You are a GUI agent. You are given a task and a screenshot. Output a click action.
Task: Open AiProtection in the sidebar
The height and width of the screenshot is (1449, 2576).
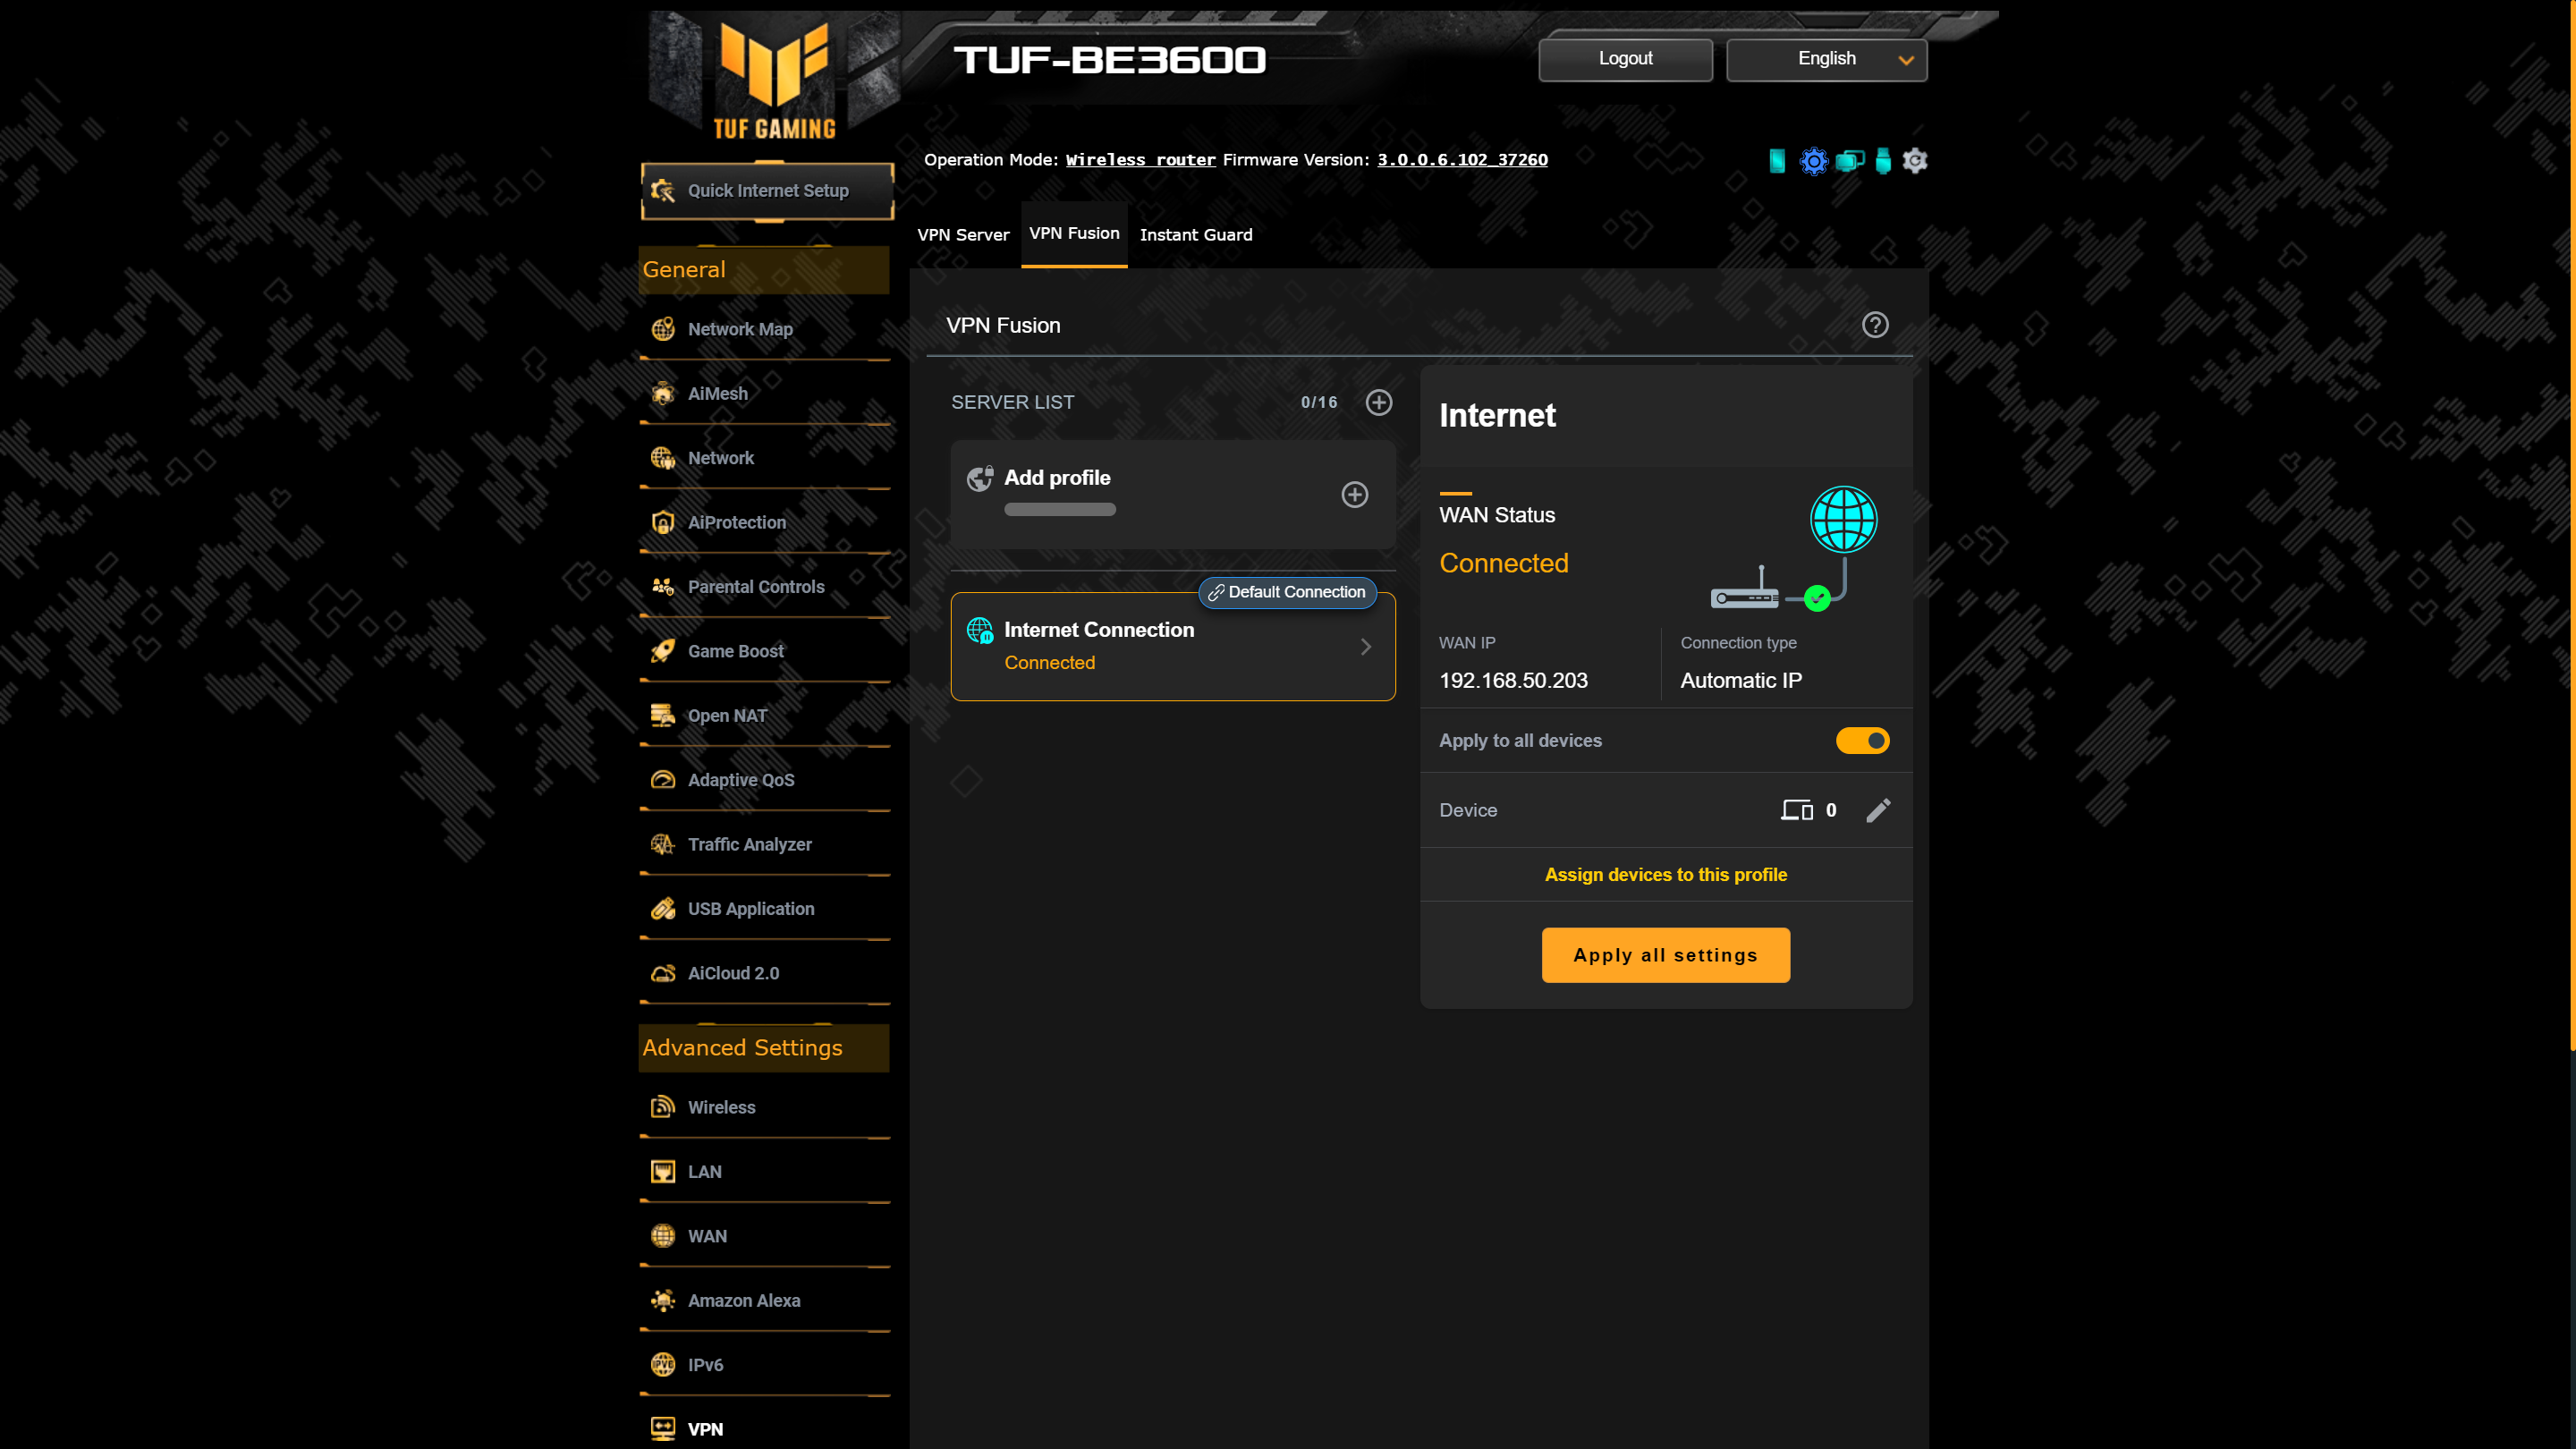click(736, 522)
